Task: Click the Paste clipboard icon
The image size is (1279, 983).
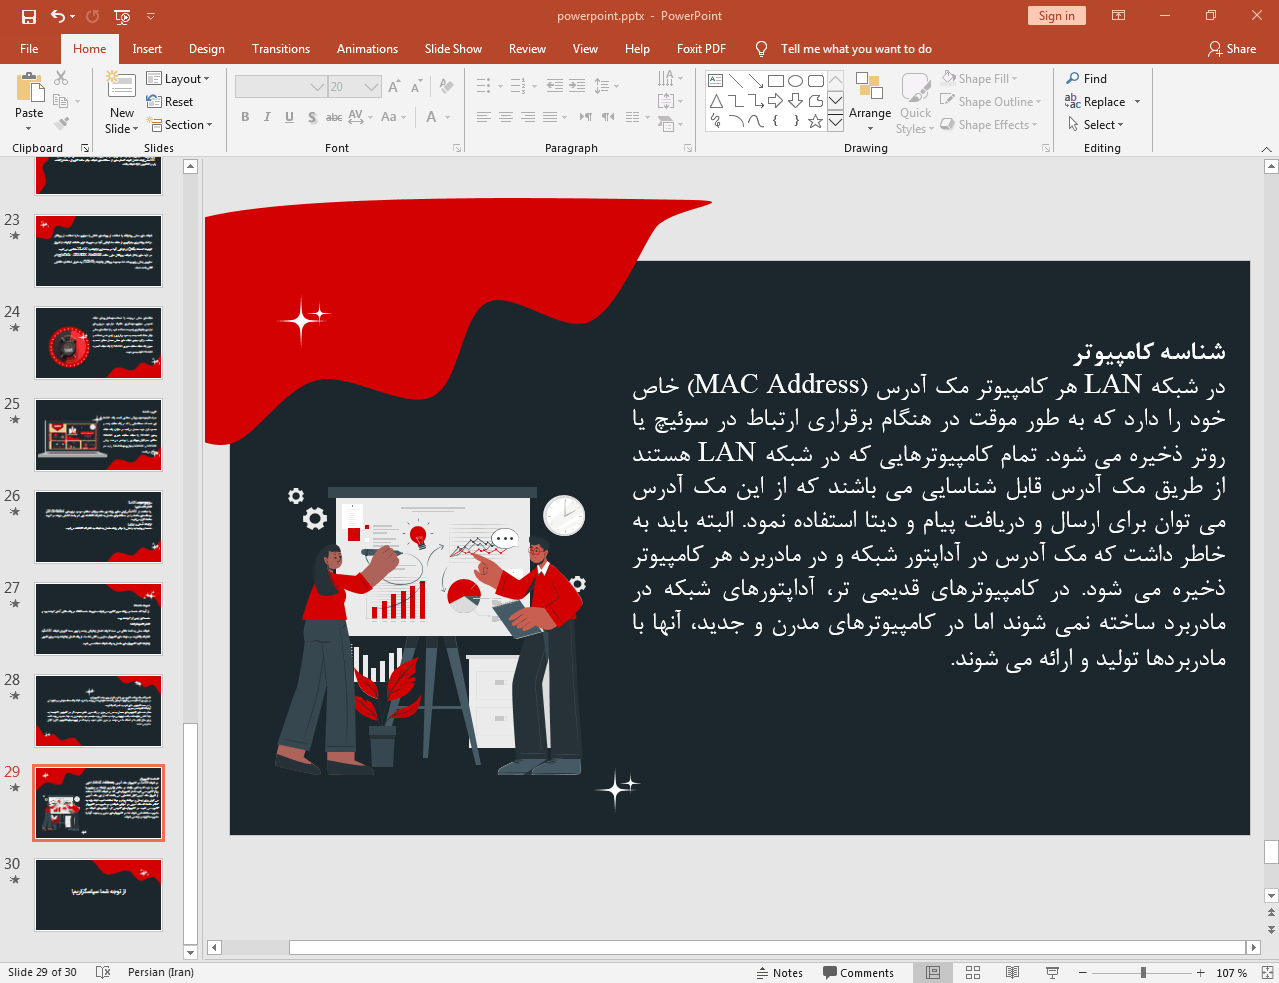Action: pos(29,88)
